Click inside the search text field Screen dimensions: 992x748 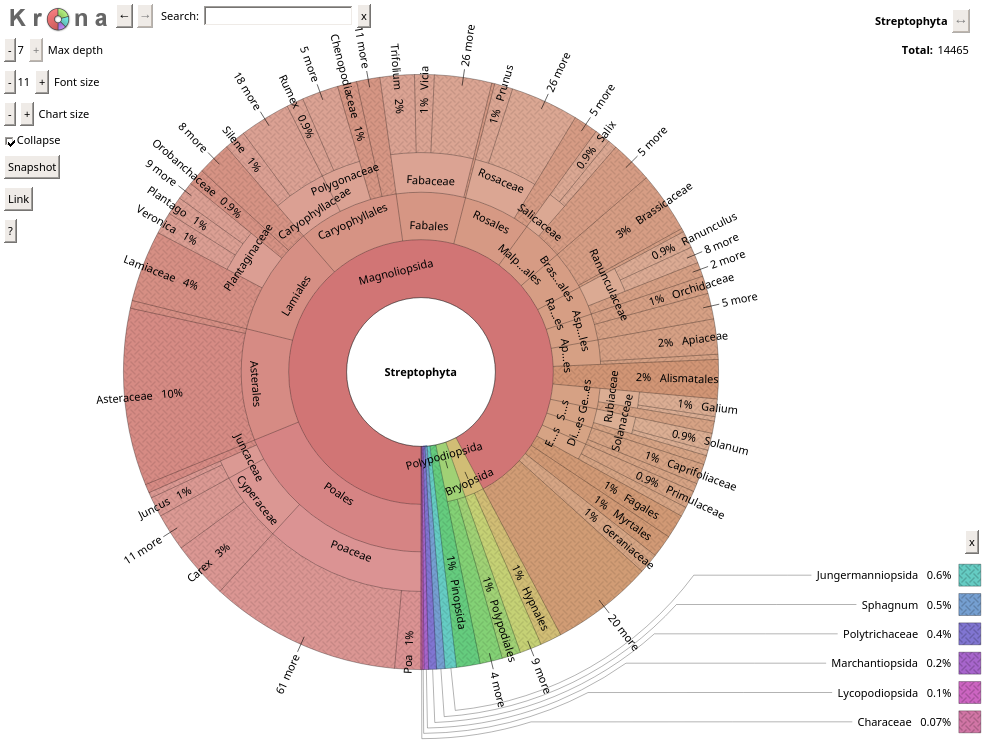point(278,17)
